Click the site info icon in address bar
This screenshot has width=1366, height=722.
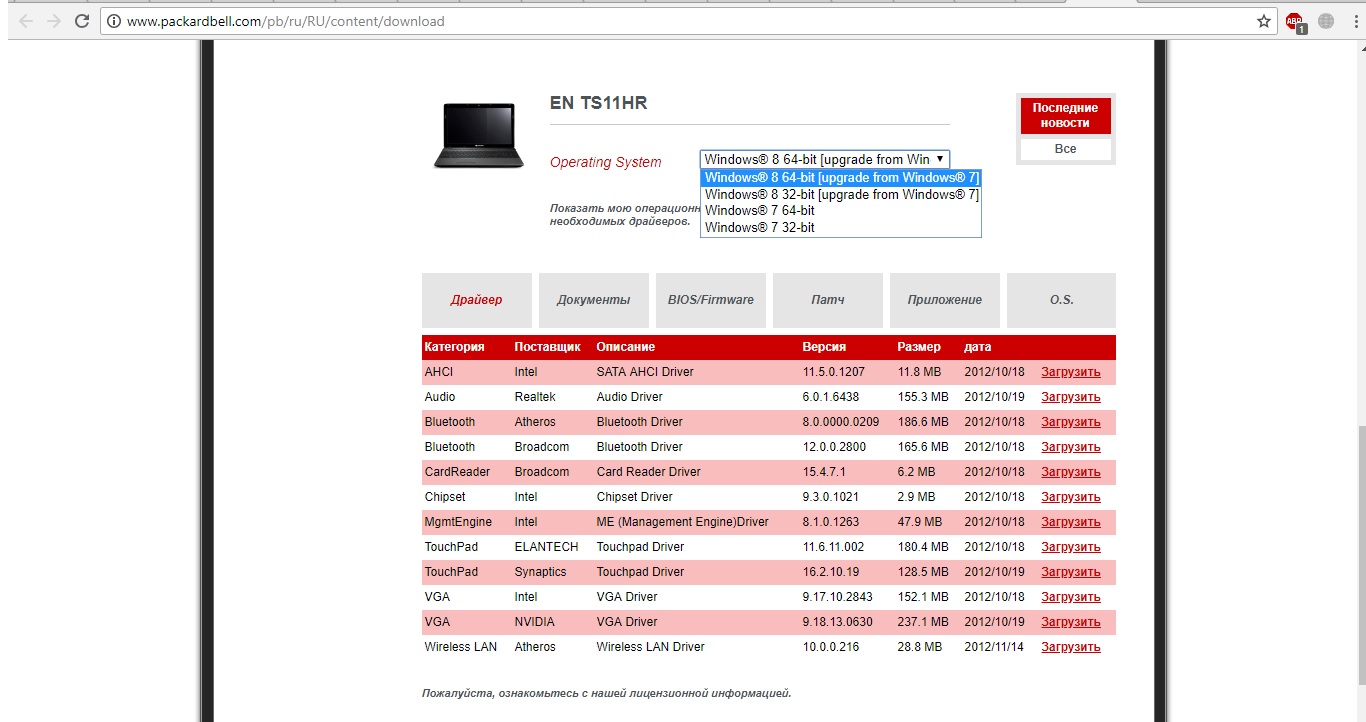click(113, 21)
